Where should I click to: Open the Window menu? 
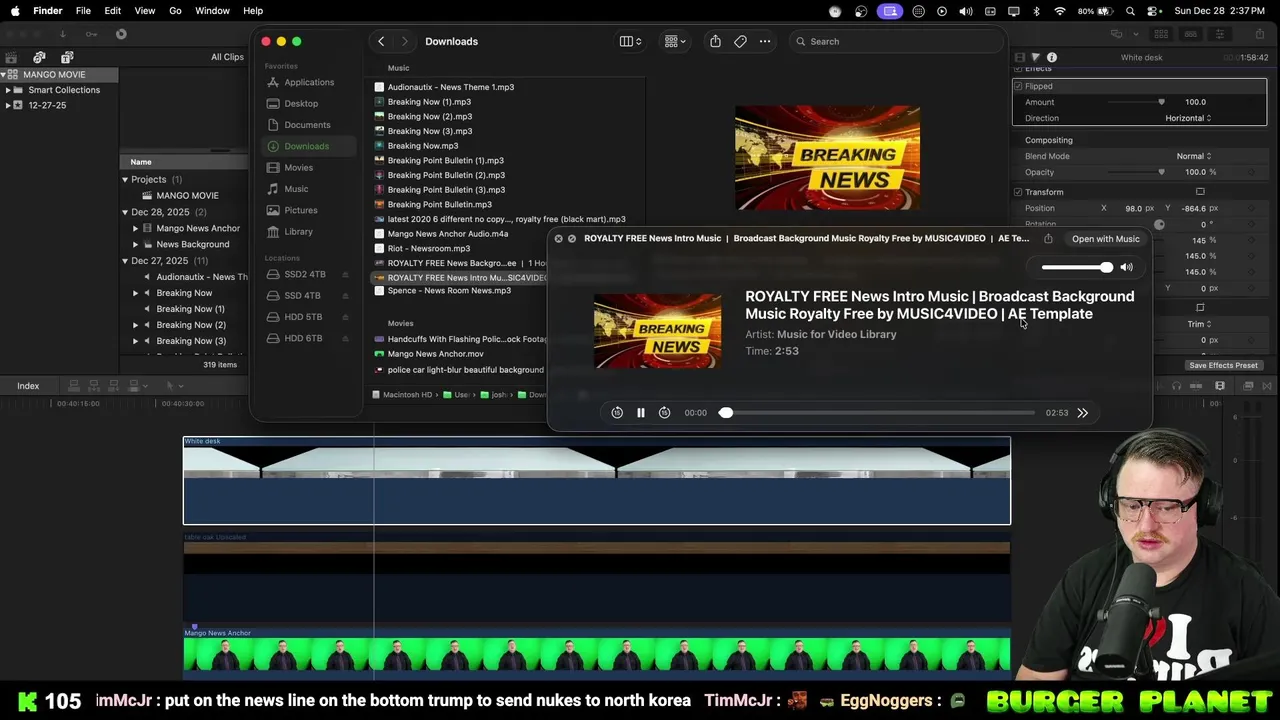(x=212, y=11)
